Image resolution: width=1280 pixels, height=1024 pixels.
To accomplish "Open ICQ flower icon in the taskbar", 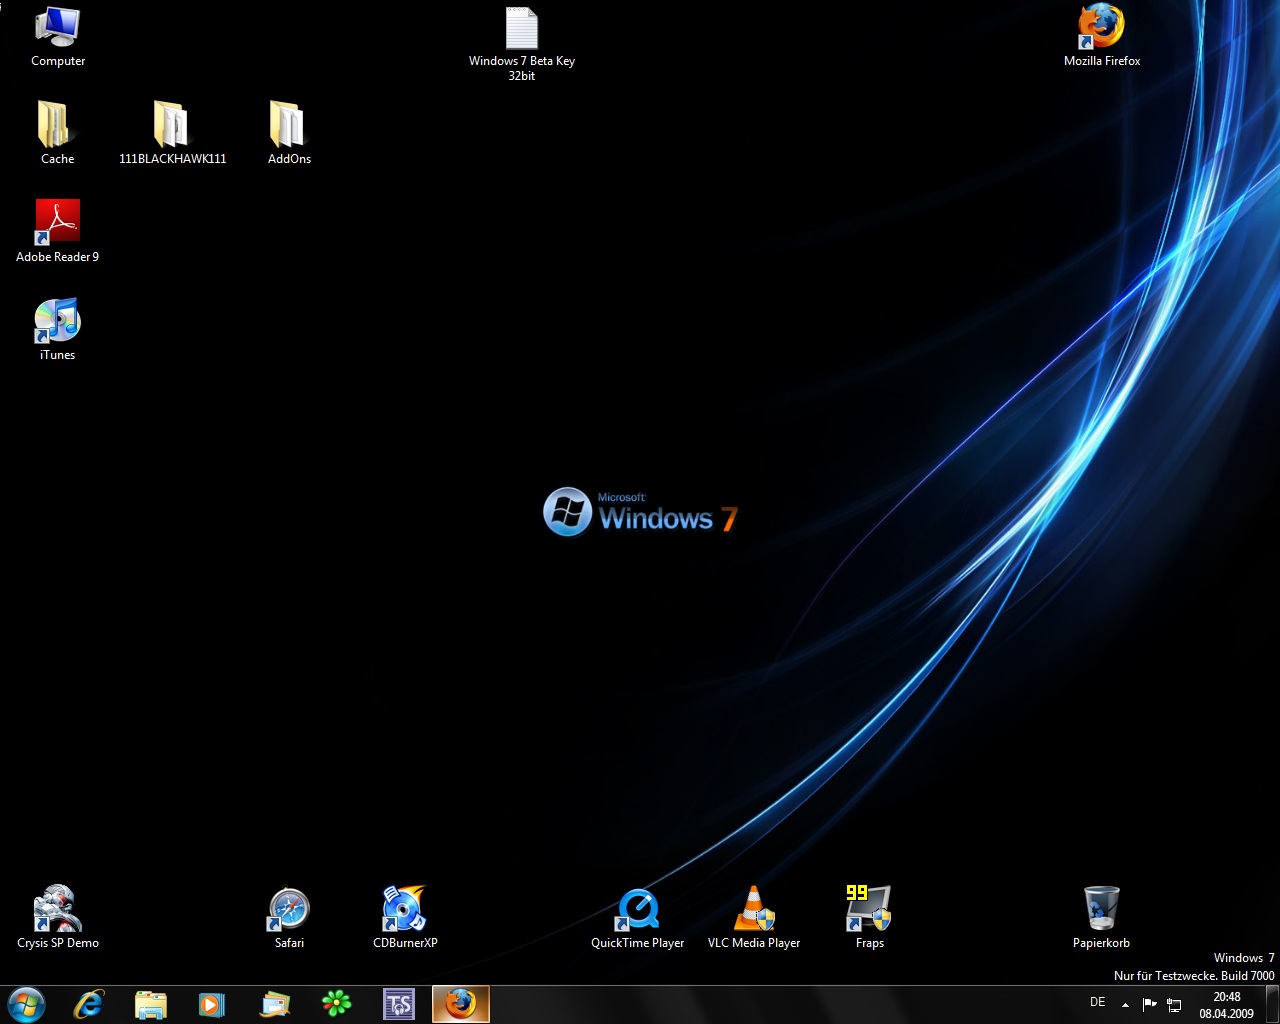I will click(x=337, y=1004).
